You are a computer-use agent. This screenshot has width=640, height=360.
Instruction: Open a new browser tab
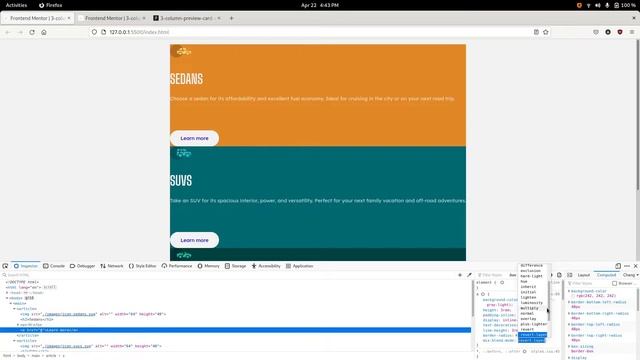[x=231, y=18]
